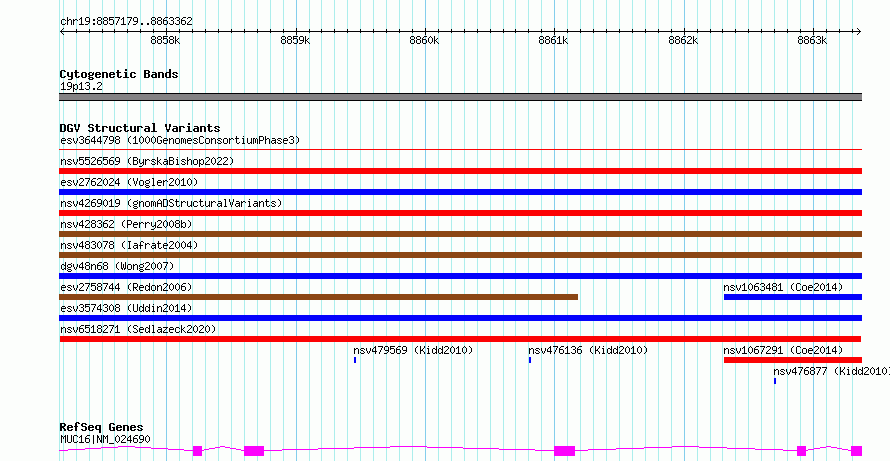This screenshot has width=890, height=461.
Task: Click the small blue nsv479569 marker
Action: pos(355,360)
